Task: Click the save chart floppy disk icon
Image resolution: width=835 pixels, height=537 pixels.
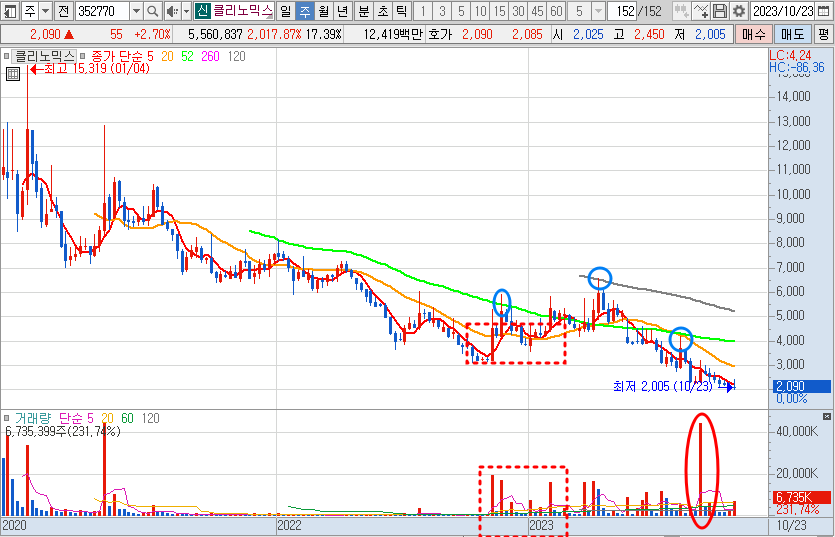Action: (719, 11)
